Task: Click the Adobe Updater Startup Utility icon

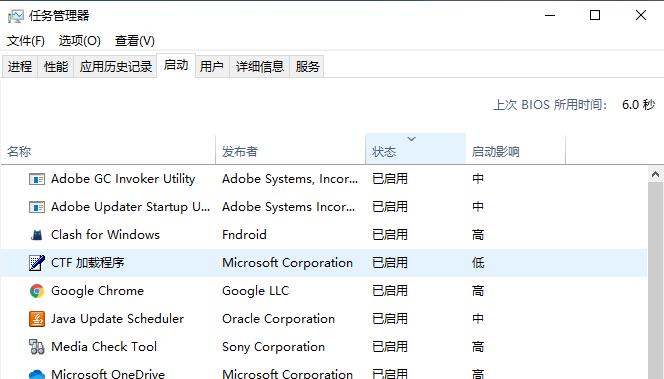Action: click(x=37, y=207)
